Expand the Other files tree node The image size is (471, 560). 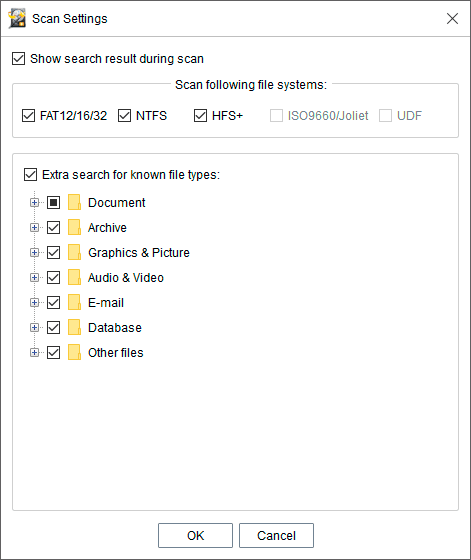pyautogui.click(x=34, y=353)
